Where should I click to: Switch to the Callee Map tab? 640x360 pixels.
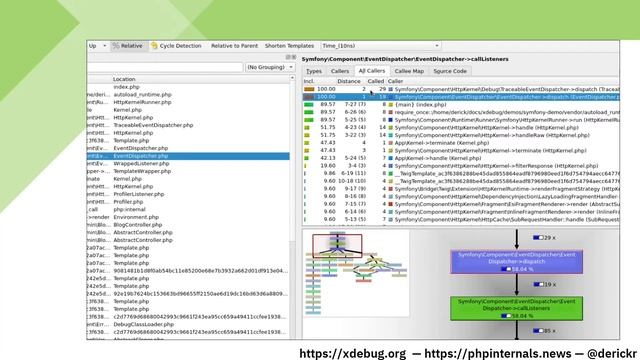tap(409, 71)
